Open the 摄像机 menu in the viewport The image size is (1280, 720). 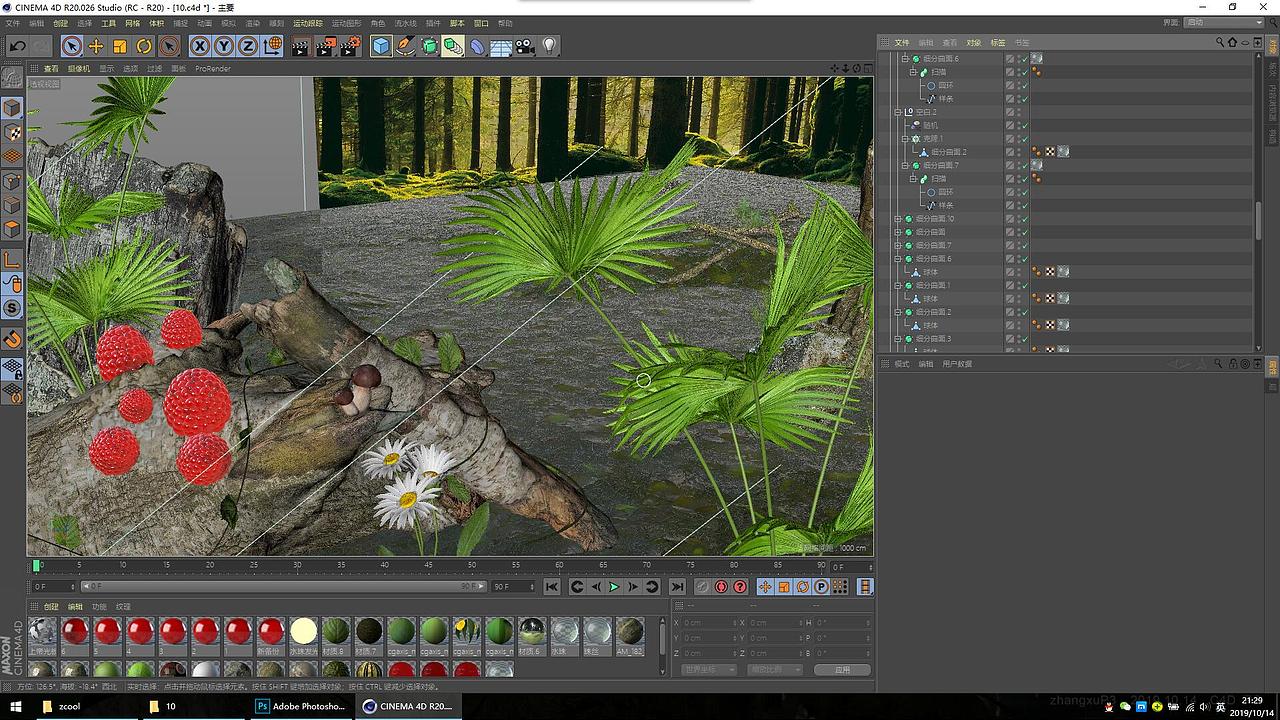click(78, 69)
